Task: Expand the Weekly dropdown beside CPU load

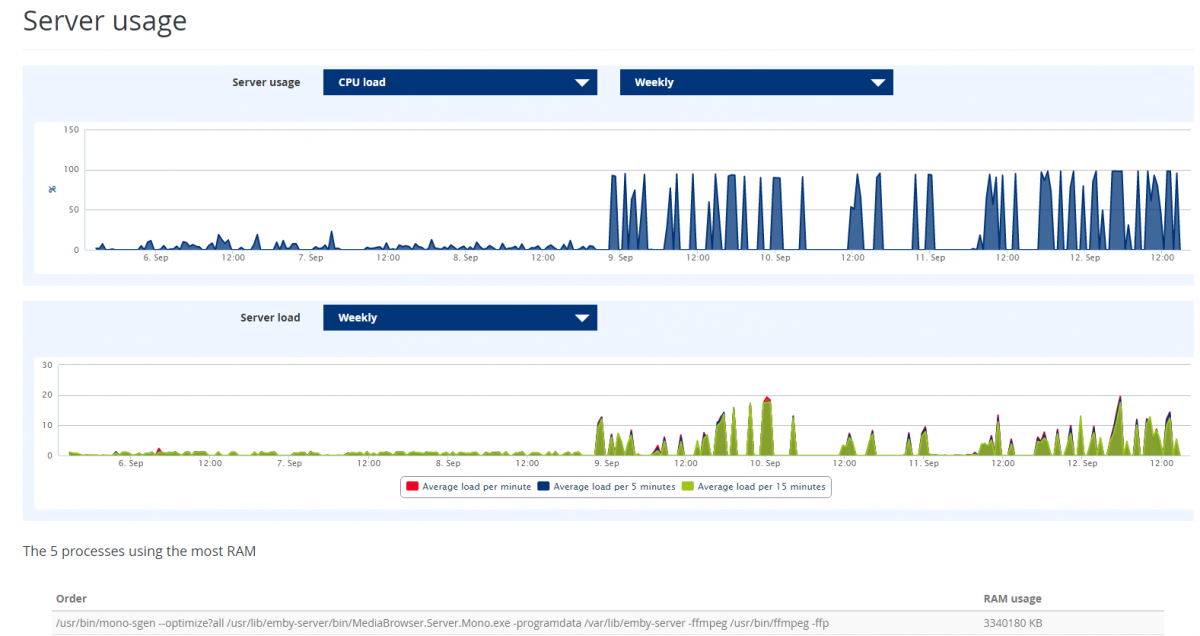Action: click(756, 83)
